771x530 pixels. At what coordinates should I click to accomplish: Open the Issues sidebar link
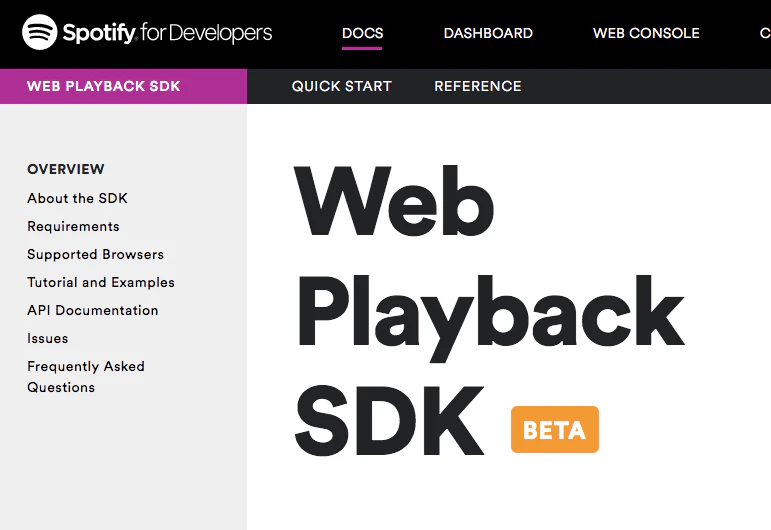click(48, 338)
